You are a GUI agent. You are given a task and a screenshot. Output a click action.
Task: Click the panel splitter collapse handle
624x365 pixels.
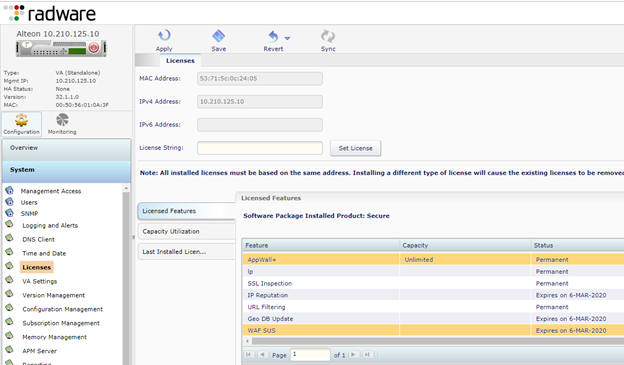pyautogui.click(x=133, y=237)
